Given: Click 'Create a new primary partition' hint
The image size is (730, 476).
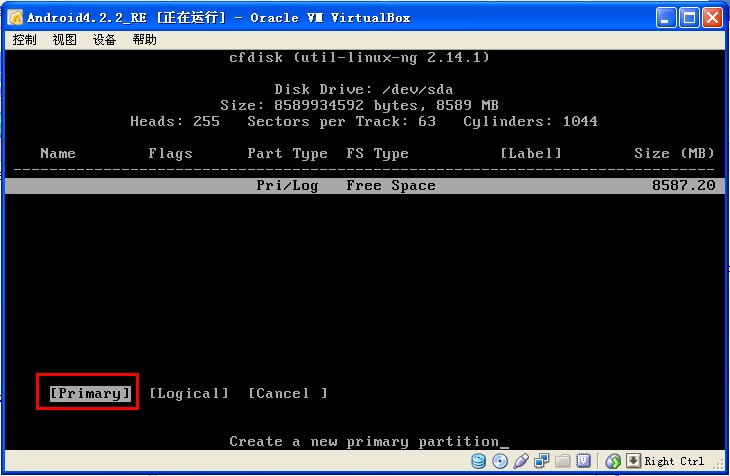Looking at the screenshot, I should click(364, 442).
